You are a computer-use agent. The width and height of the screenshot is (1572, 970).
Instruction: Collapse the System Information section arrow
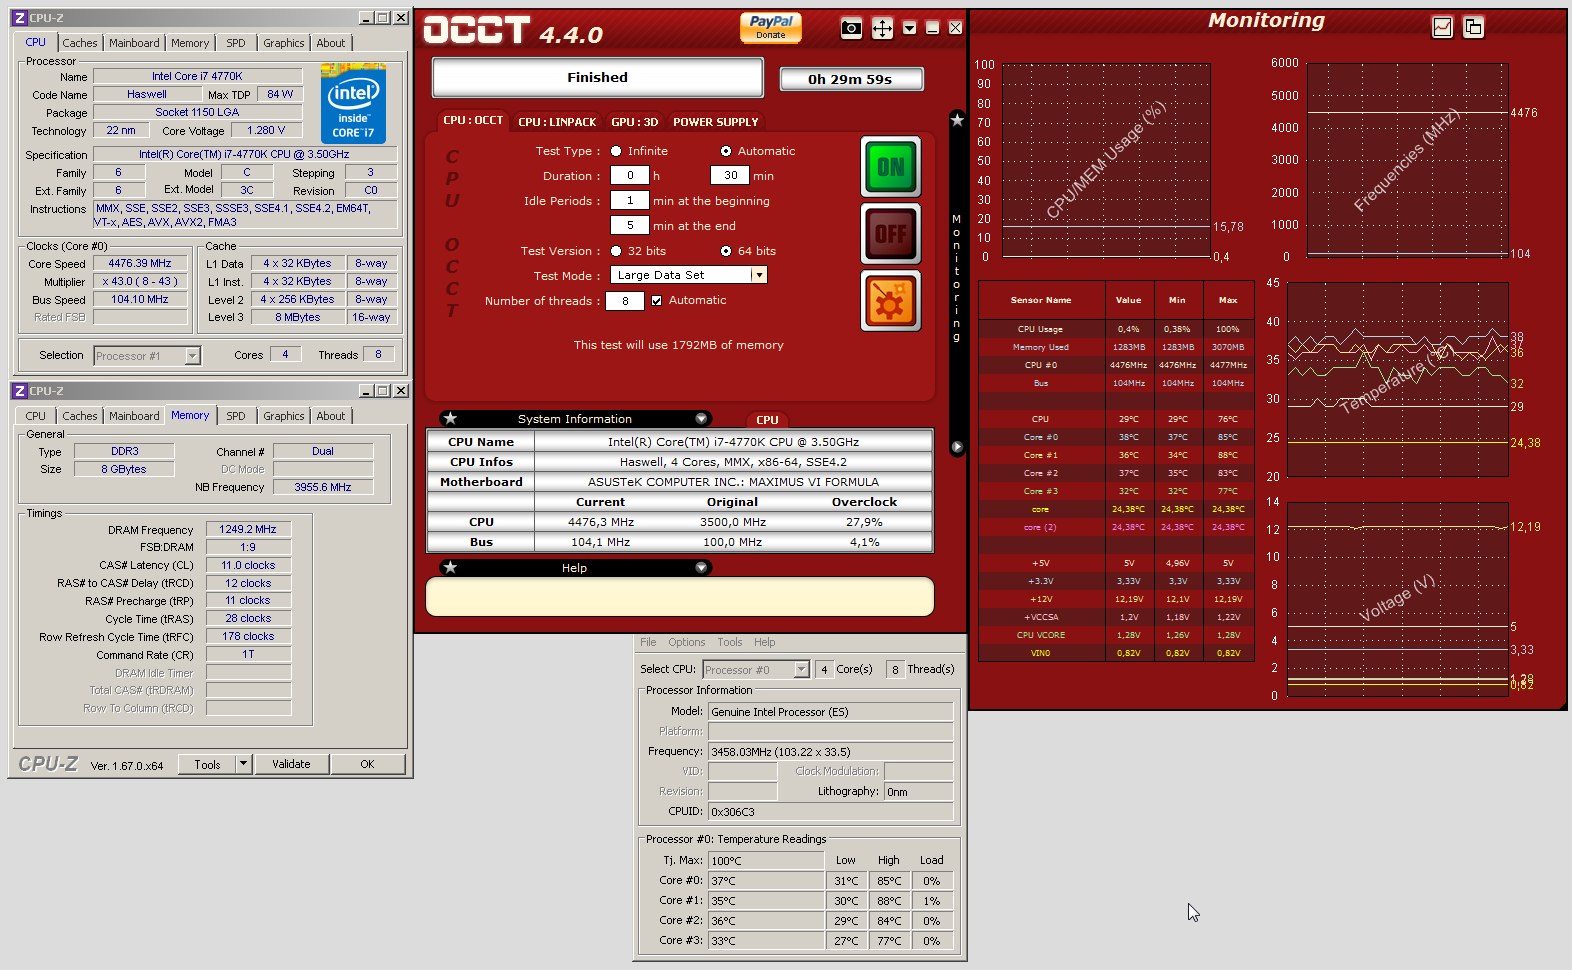pyautogui.click(x=701, y=418)
